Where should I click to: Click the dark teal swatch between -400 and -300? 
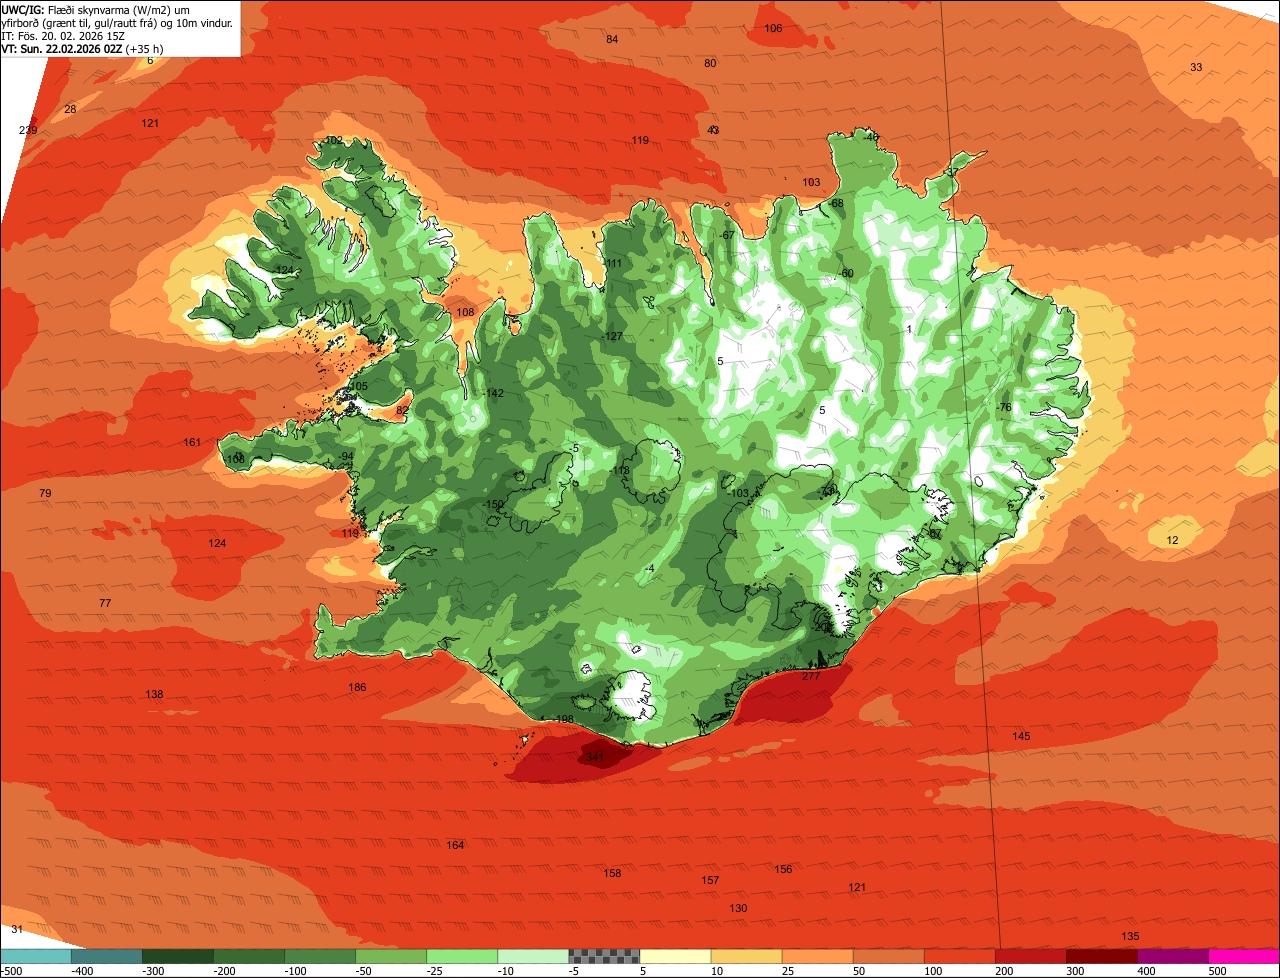tap(106, 956)
